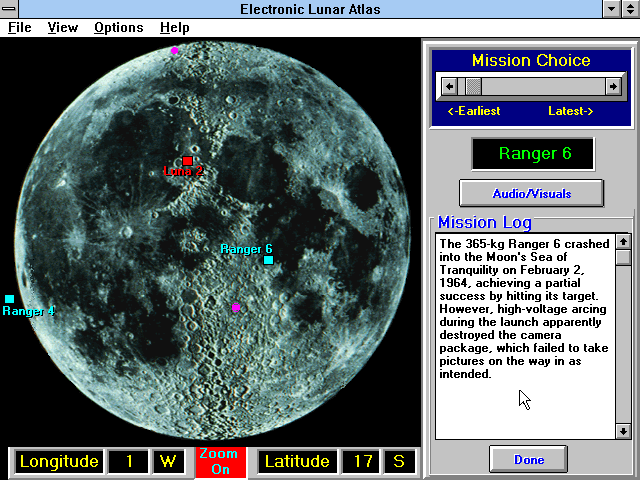Click the latitude direction field S
The image size is (640, 480).
399,462
